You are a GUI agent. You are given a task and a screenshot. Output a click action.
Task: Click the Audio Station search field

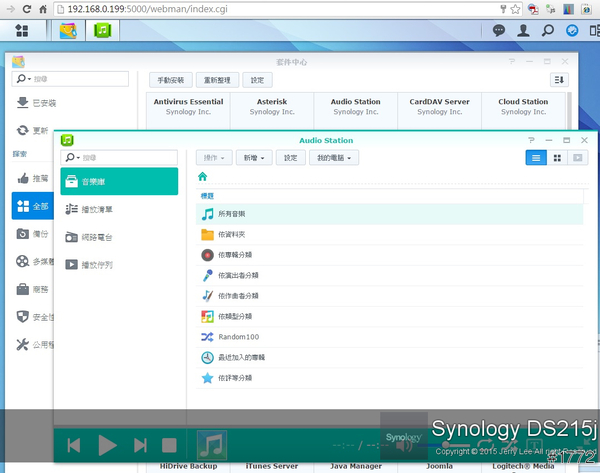coord(120,158)
